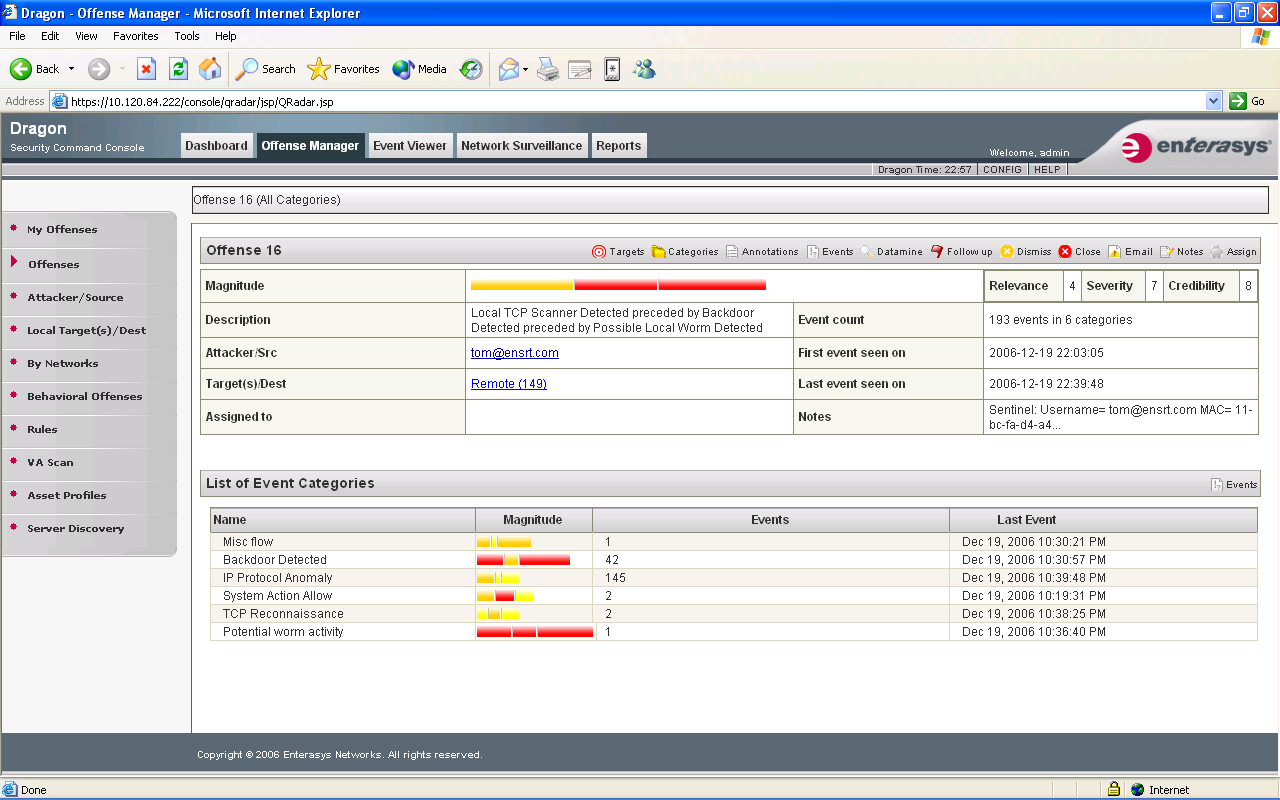Sort by the Name column header
Image resolution: width=1280 pixels, height=800 pixels.
(x=343, y=520)
